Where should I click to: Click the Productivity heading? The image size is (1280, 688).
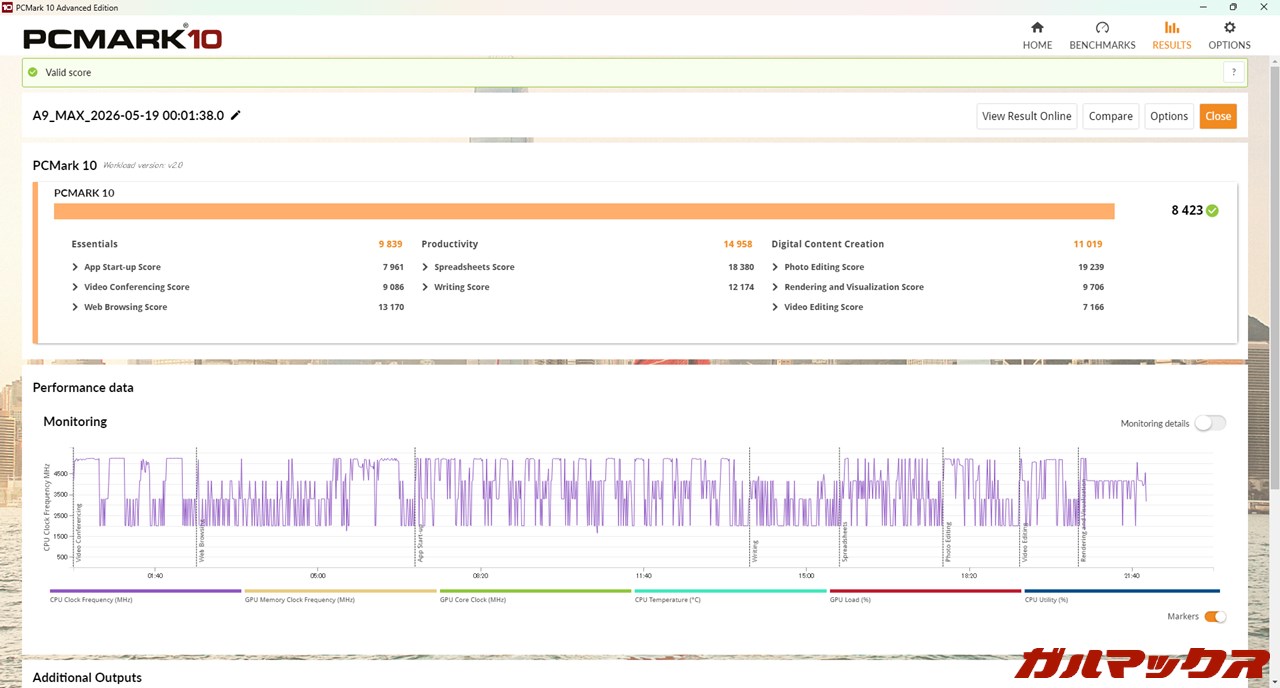click(450, 244)
